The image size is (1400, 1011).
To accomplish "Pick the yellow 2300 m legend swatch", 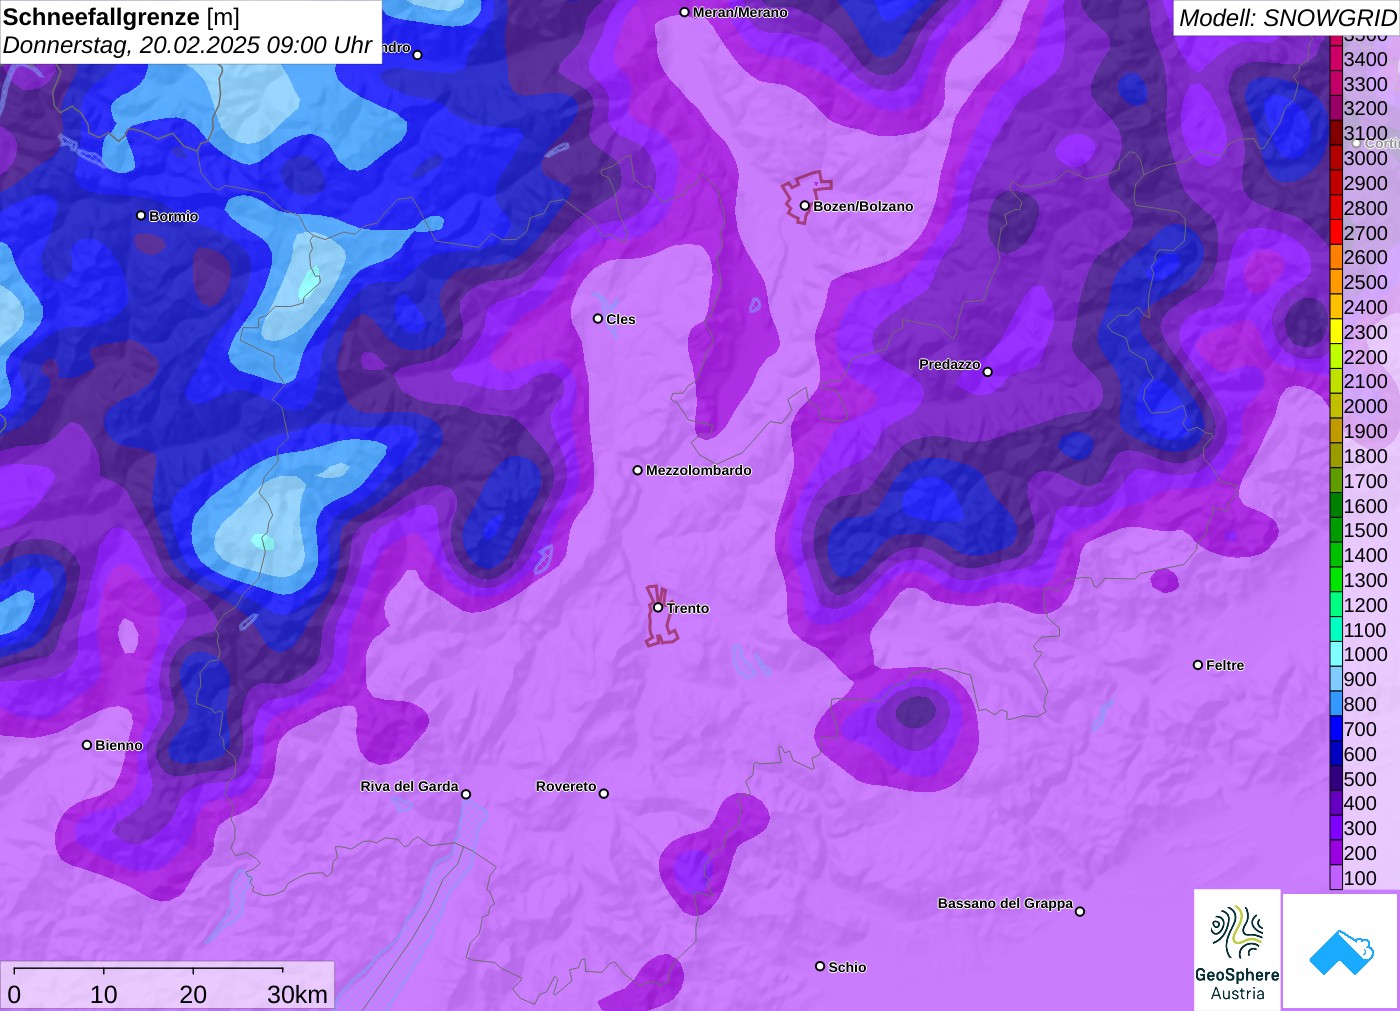I will tap(1336, 332).
